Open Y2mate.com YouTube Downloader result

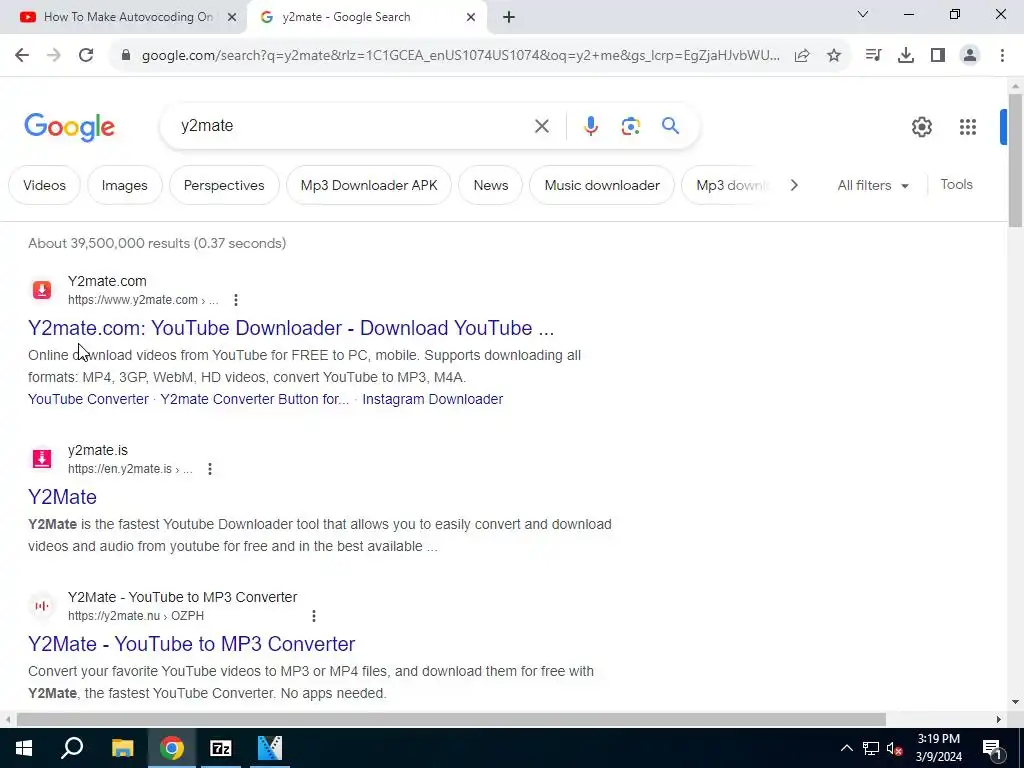(x=291, y=328)
